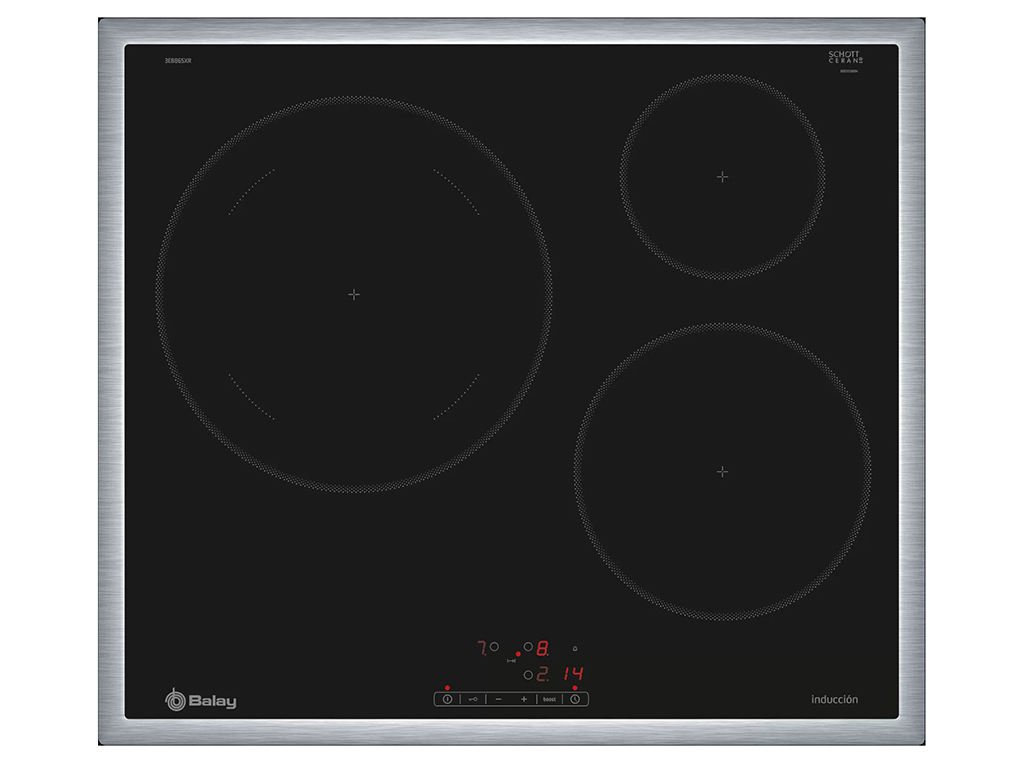Select the zone circle beside the 8 display
This screenshot has width=1024, height=768.
pos(528,647)
